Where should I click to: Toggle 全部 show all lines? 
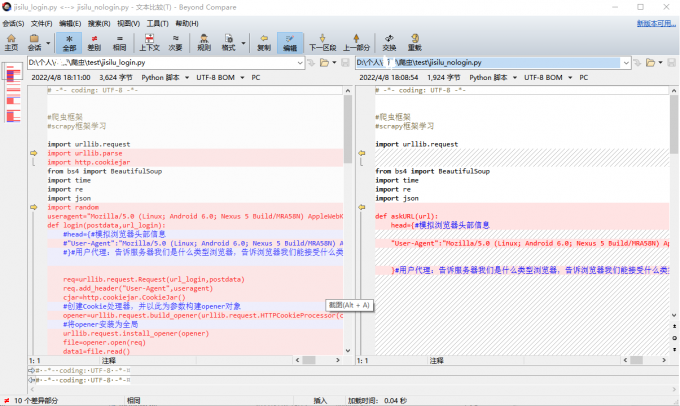[69, 43]
